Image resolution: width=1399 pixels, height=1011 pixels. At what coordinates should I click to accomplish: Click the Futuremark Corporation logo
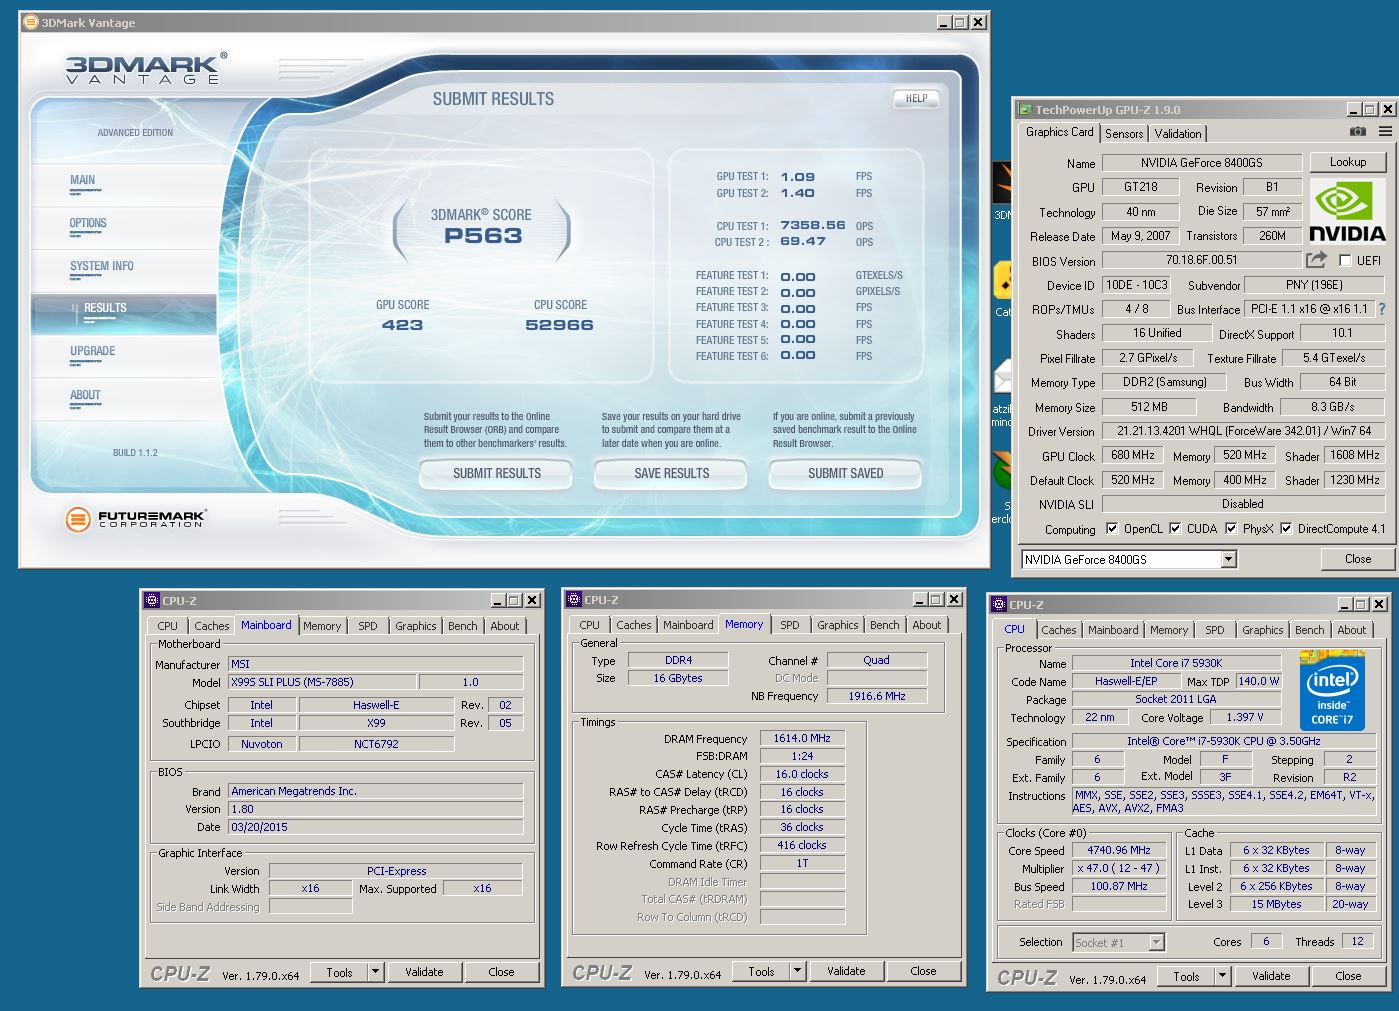tap(135, 519)
